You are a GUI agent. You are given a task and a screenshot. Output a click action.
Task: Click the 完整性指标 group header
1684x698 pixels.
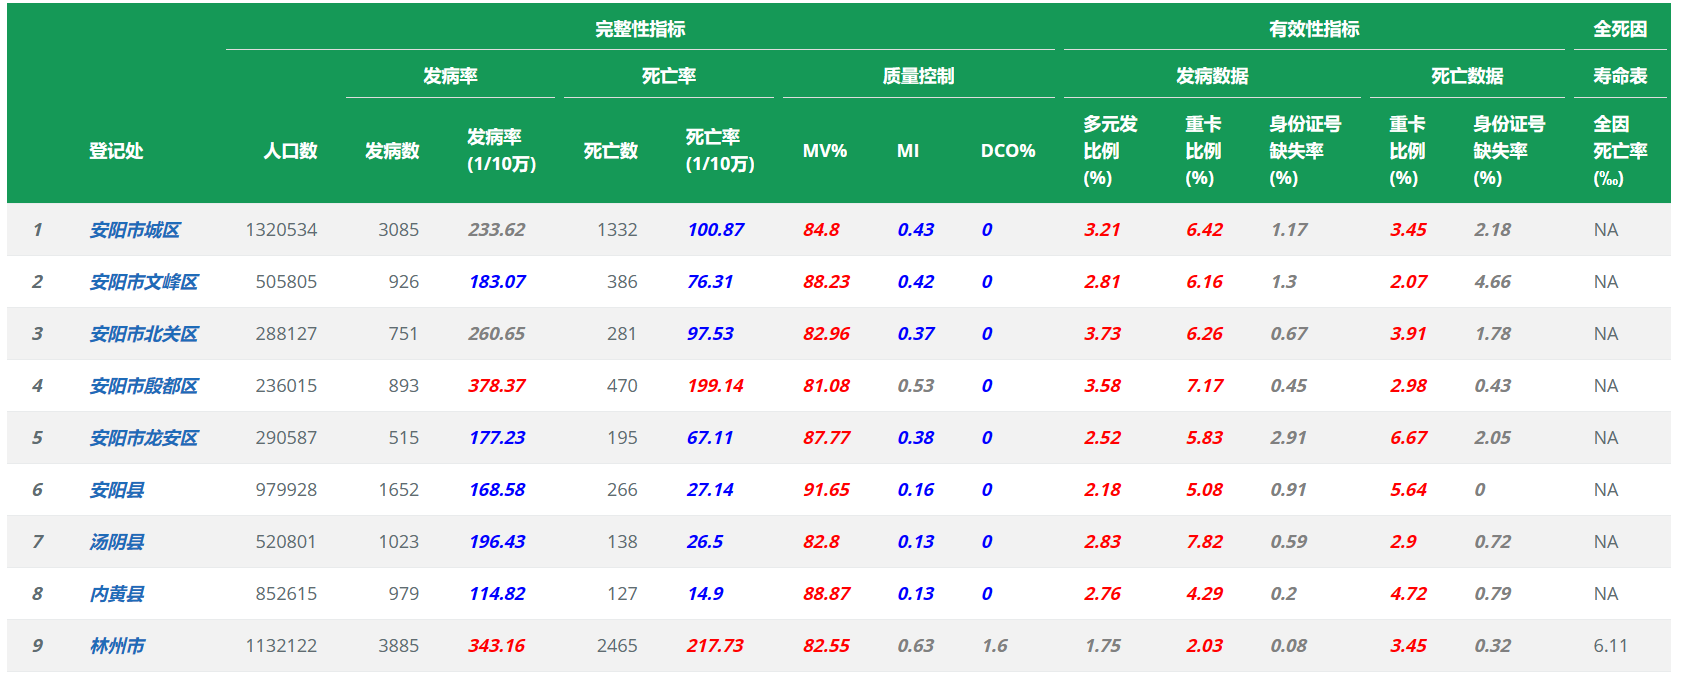pyautogui.click(x=640, y=29)
